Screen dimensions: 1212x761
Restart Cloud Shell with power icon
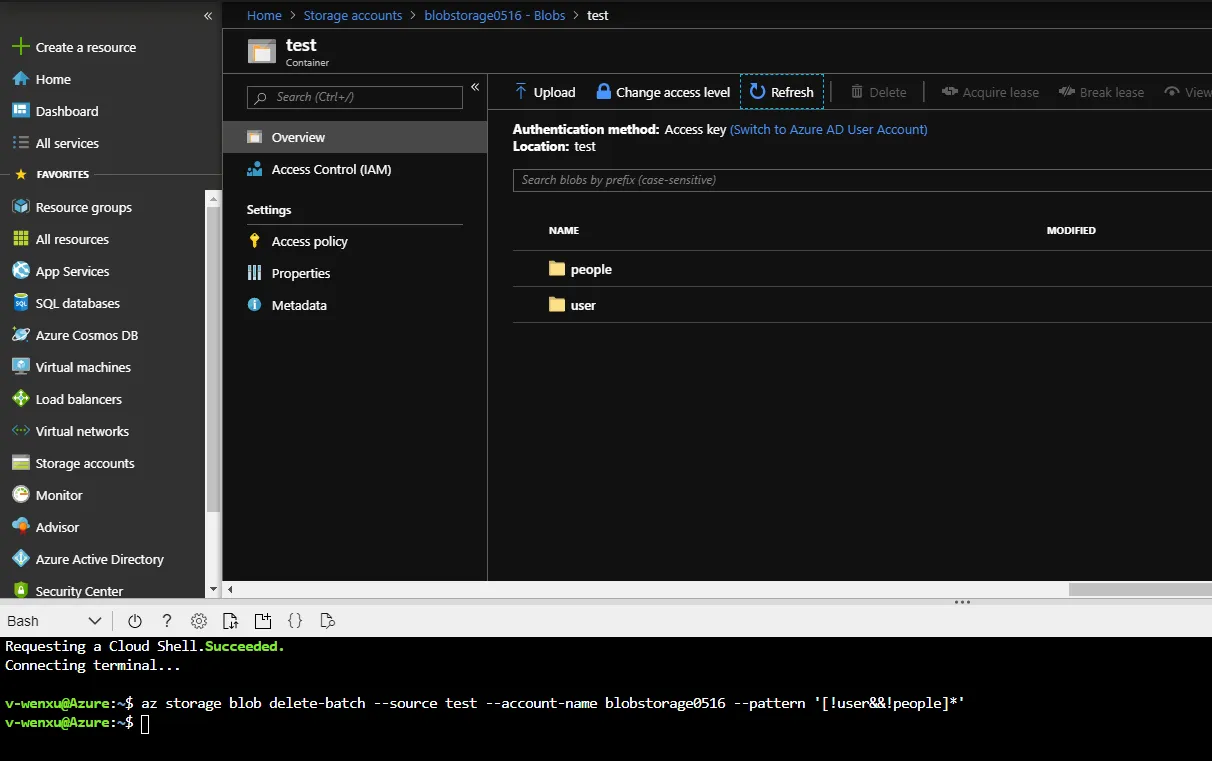tap(135, 621)
